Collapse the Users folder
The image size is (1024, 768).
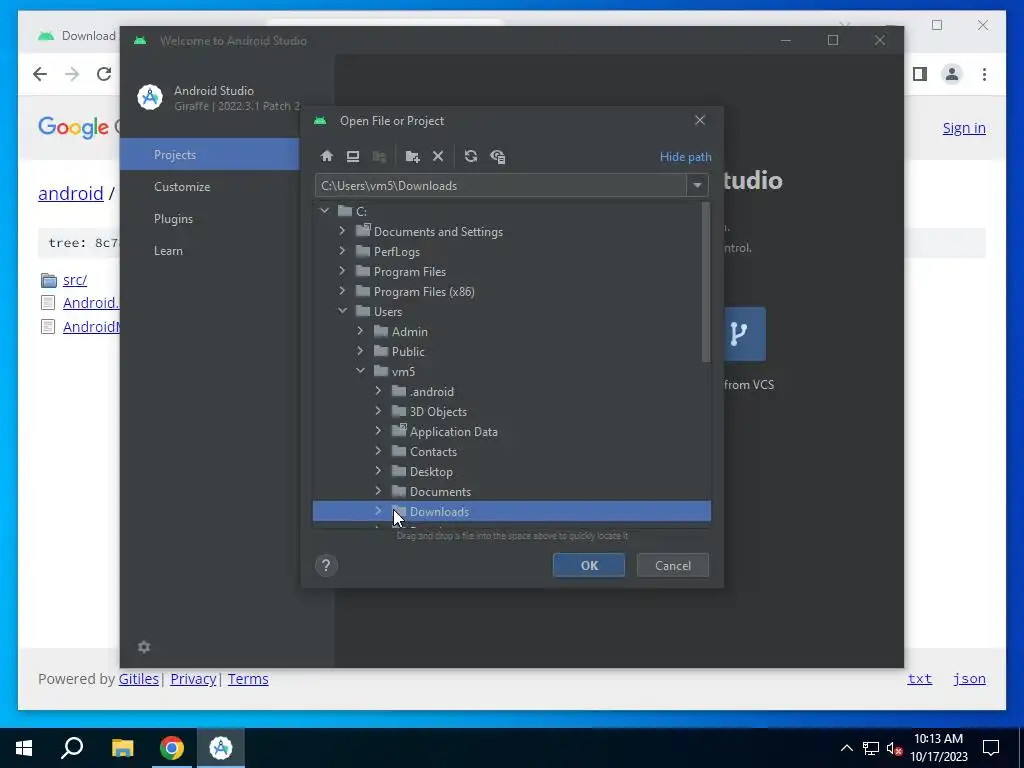[342, 311]
